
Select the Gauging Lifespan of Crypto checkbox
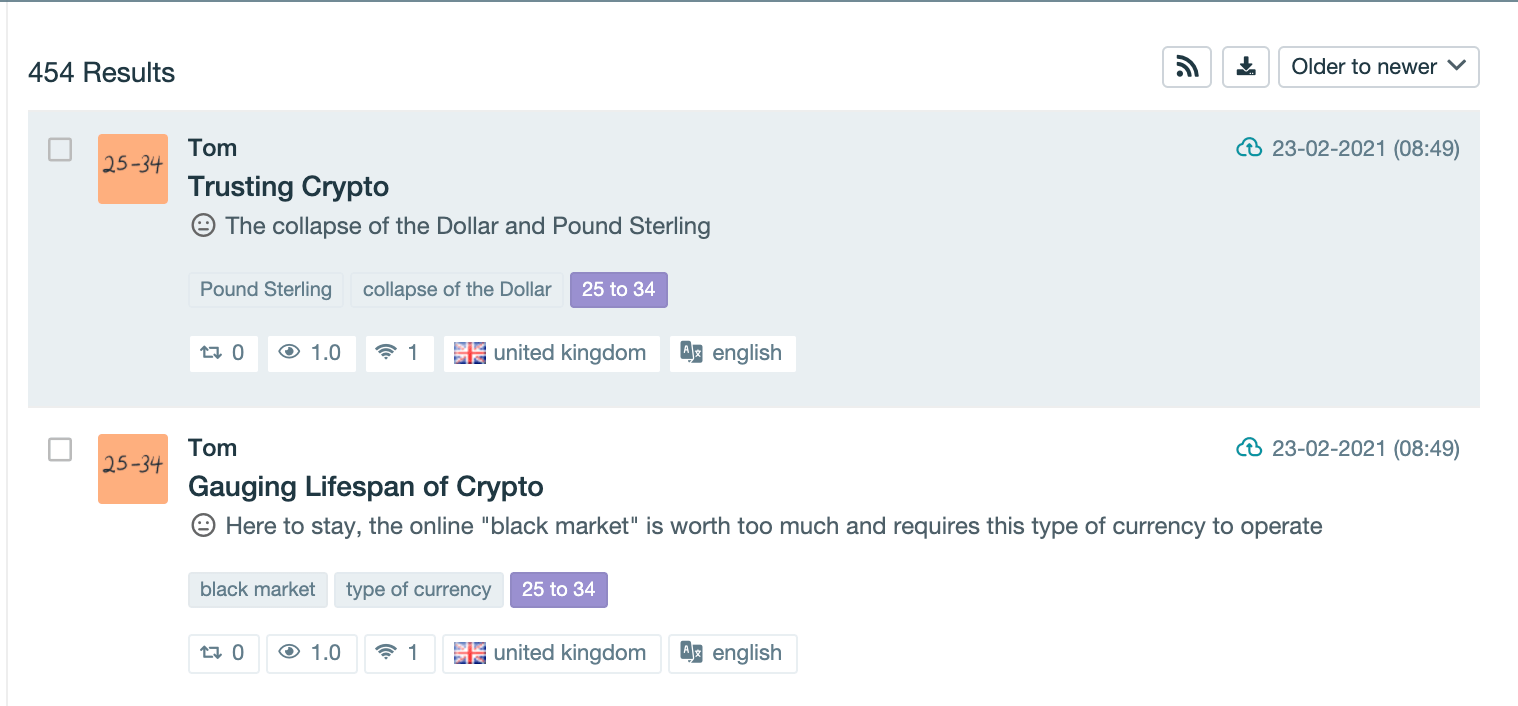coord(61,450)
